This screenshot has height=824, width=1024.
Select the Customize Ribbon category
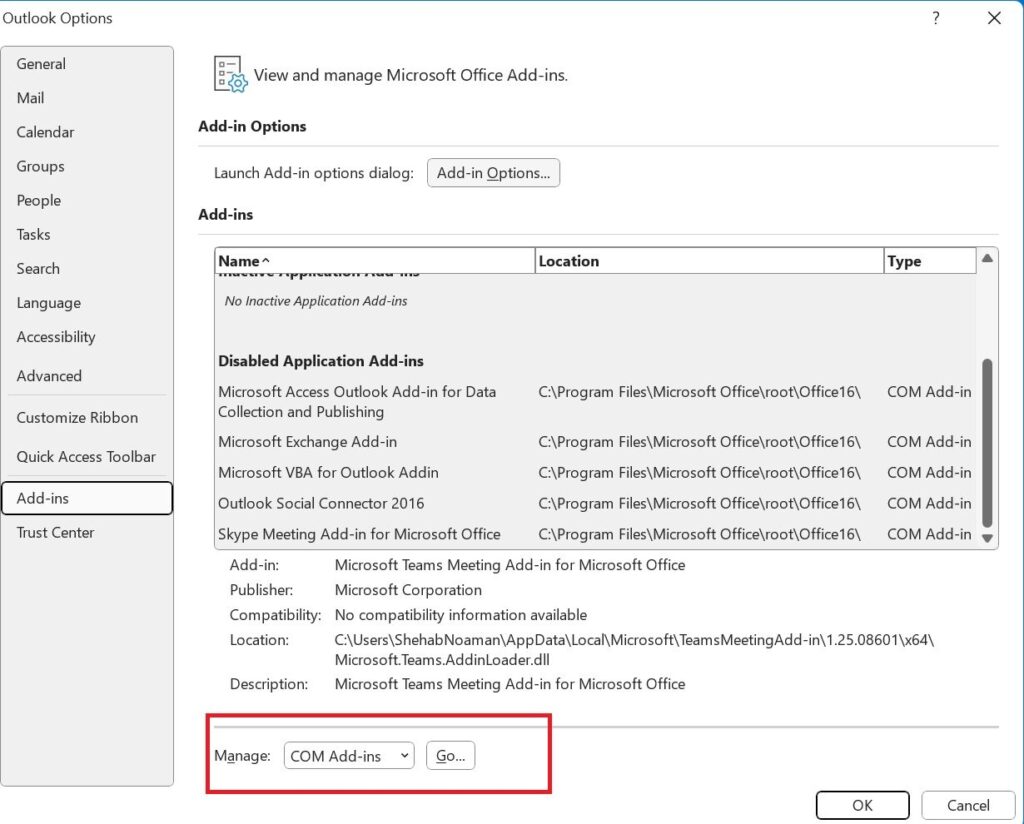click(x=77, y=418)
